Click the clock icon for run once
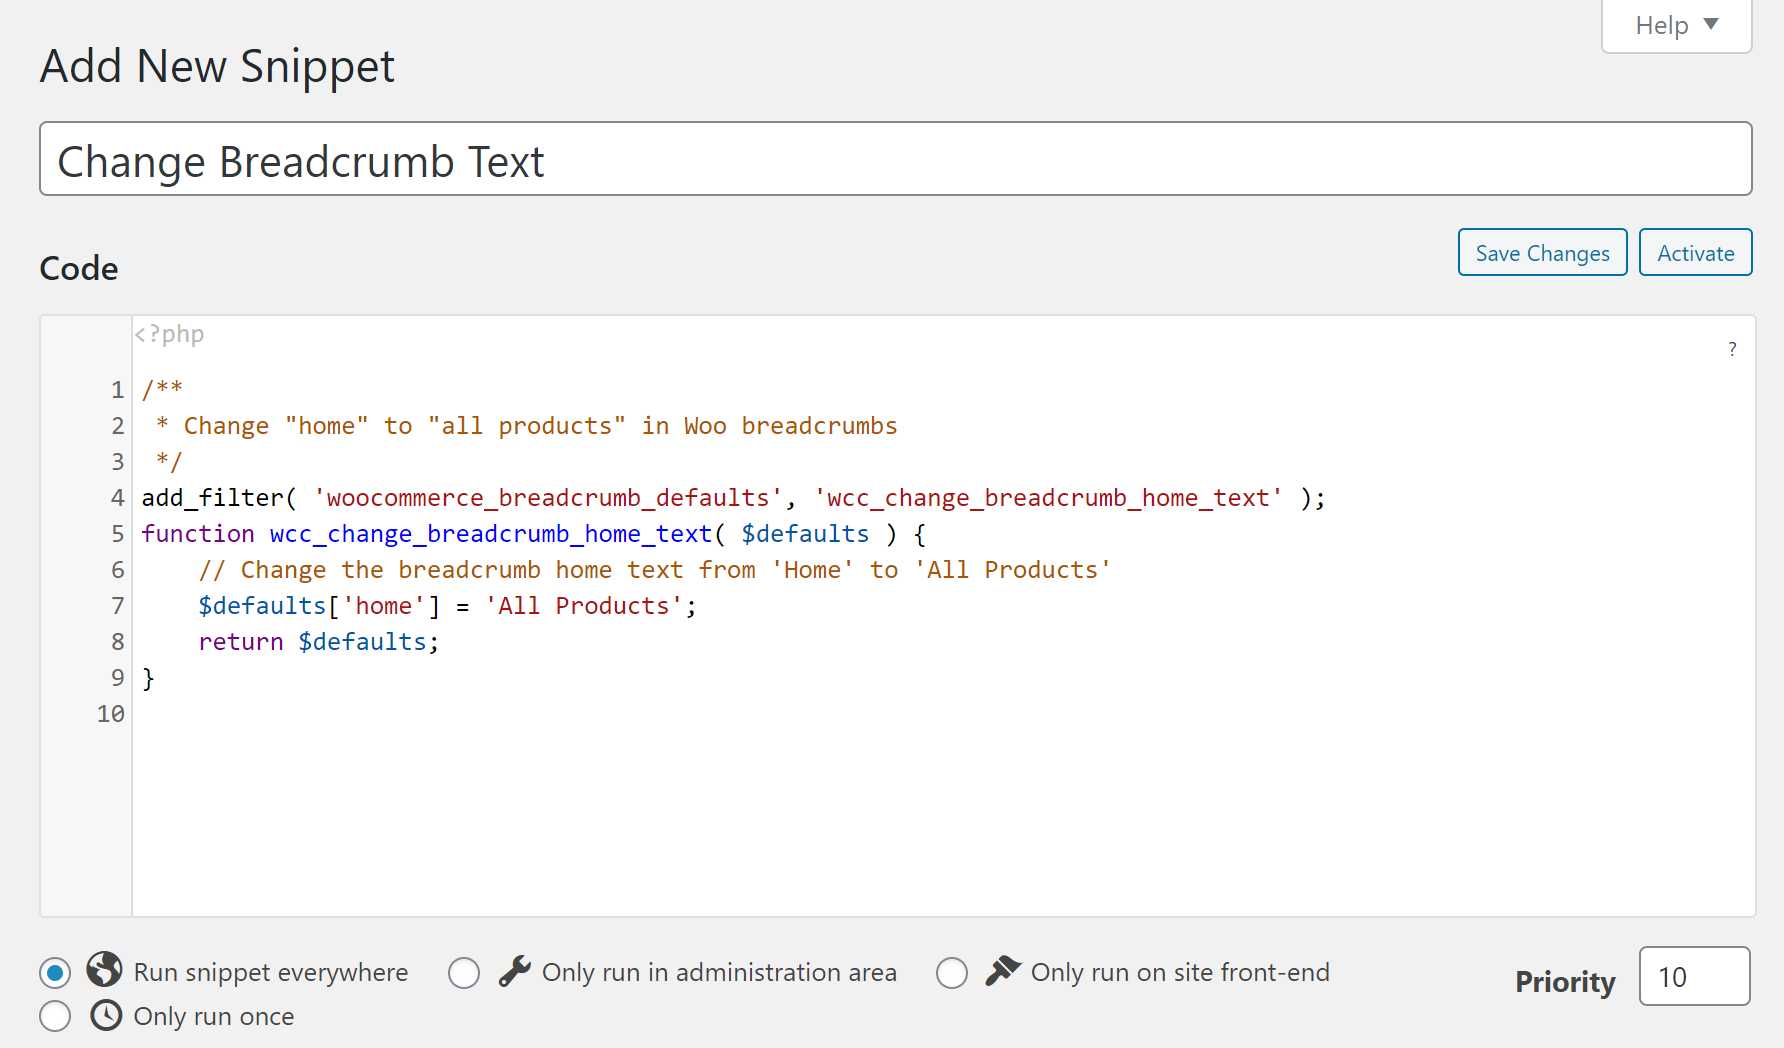1784x1048 pixels. (106, 1015)
